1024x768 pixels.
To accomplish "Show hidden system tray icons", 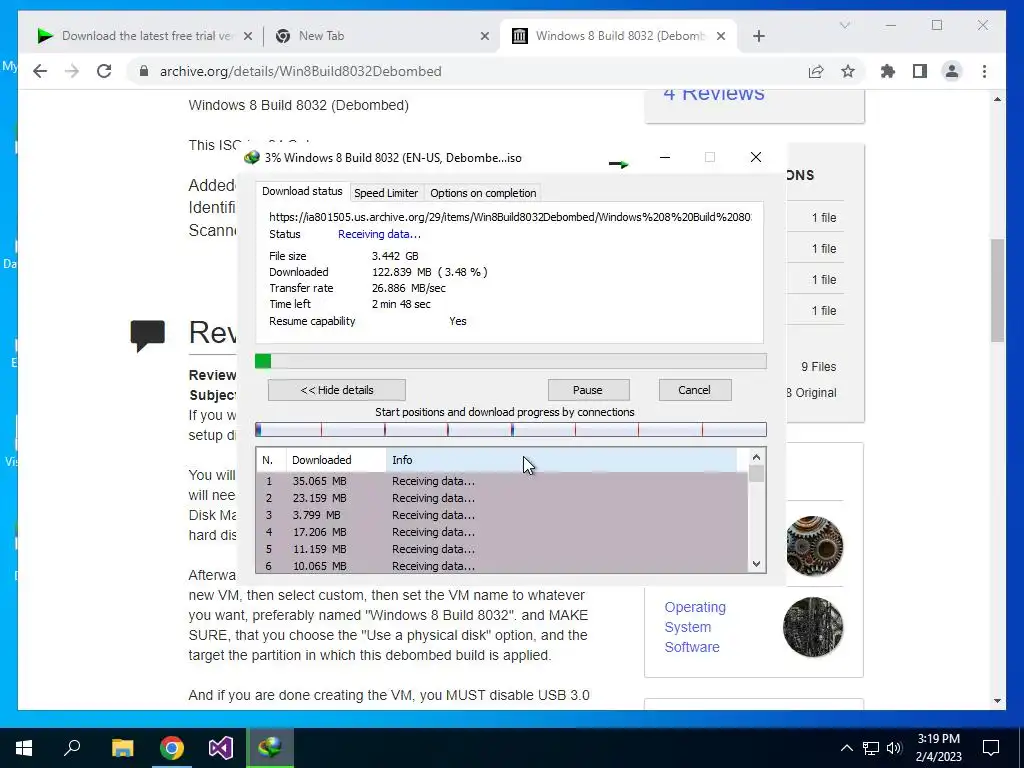I will pos(846,748).
